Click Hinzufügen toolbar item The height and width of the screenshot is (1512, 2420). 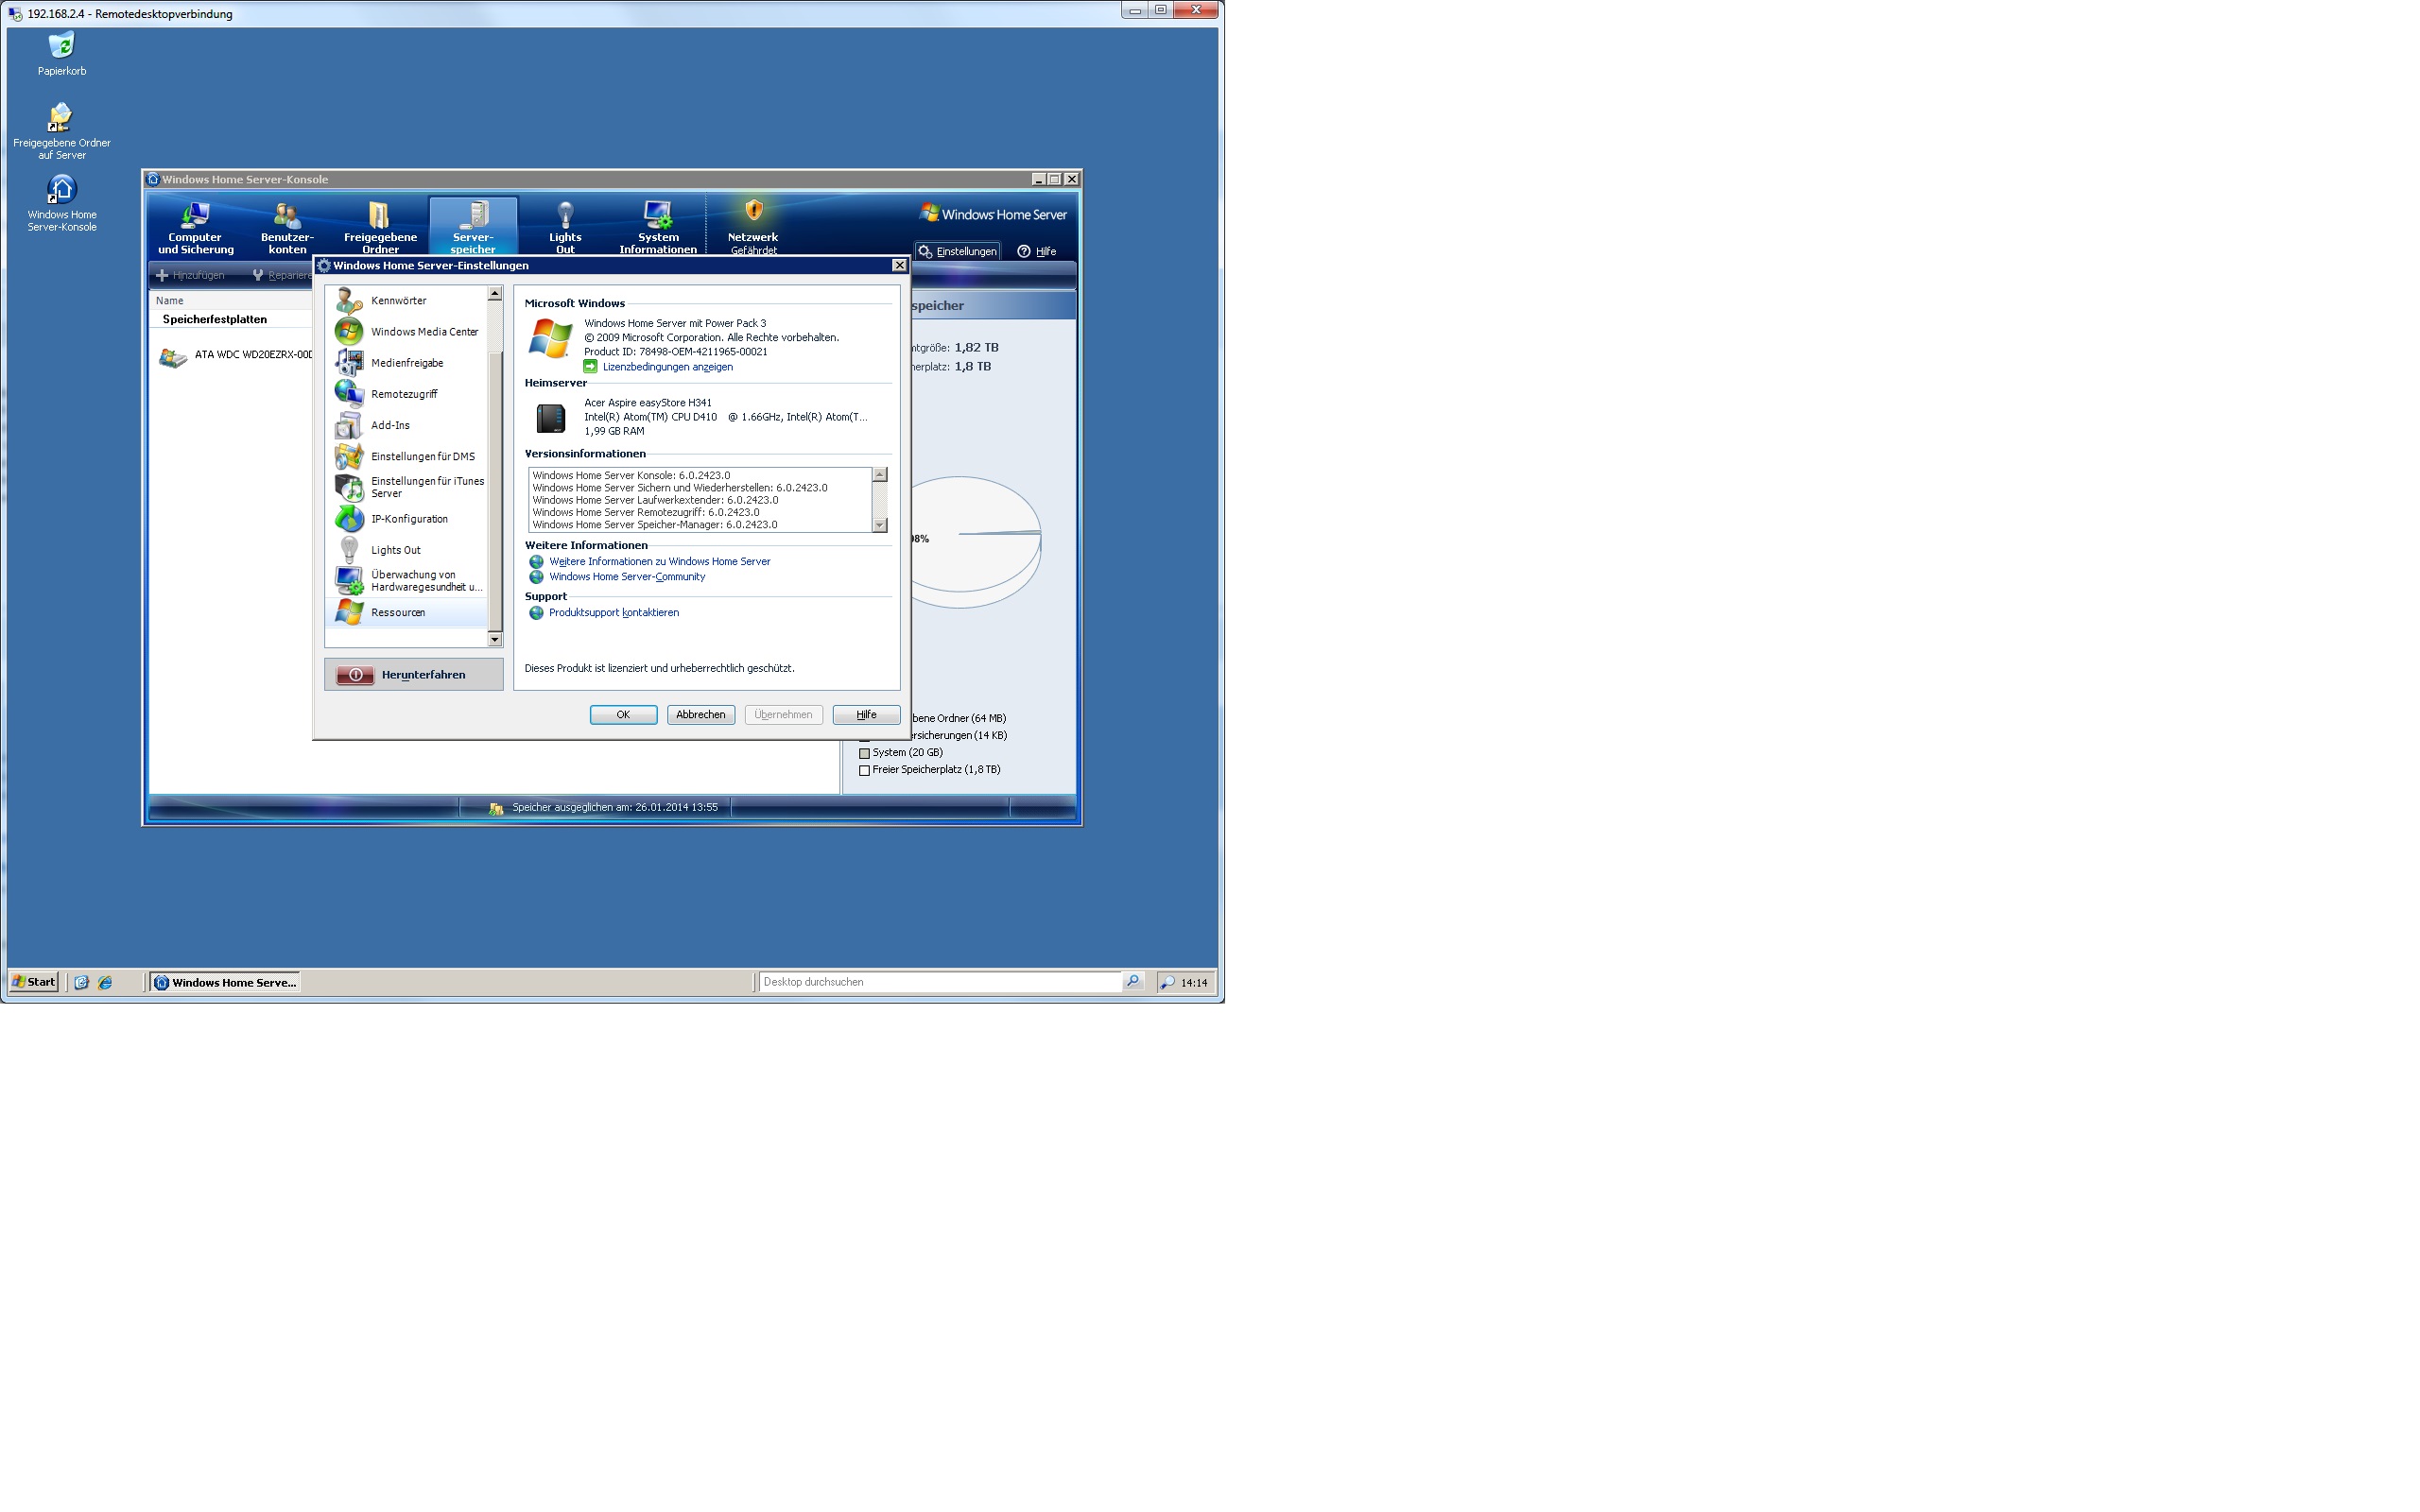click(x=190, y=276)
